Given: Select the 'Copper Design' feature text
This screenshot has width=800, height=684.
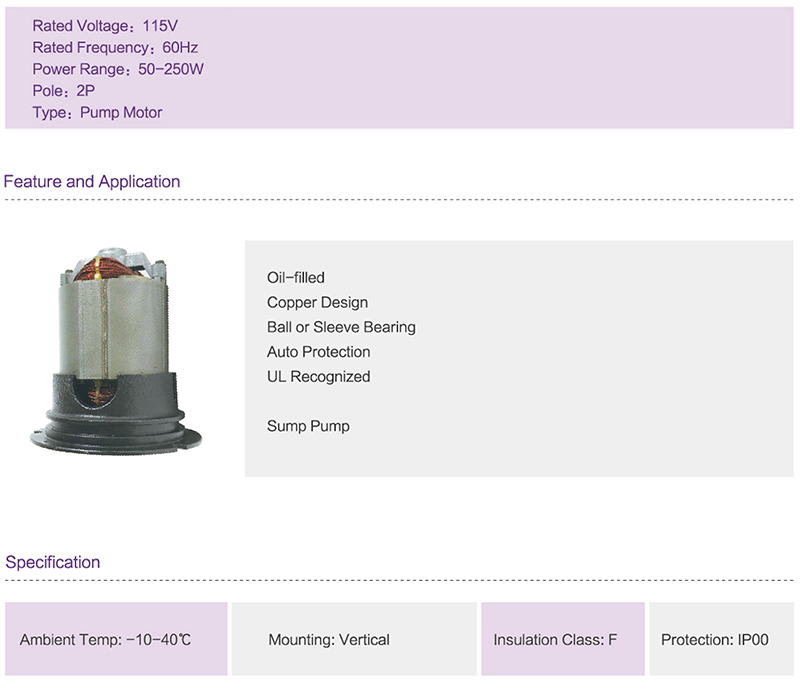Looking at the screenshot, I should tap(317, 302).
